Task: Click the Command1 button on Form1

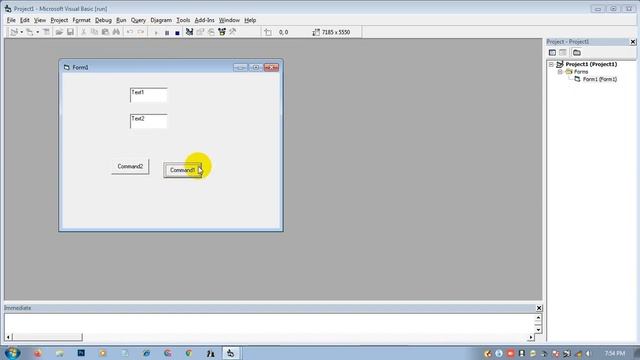Action: point(182,170)
